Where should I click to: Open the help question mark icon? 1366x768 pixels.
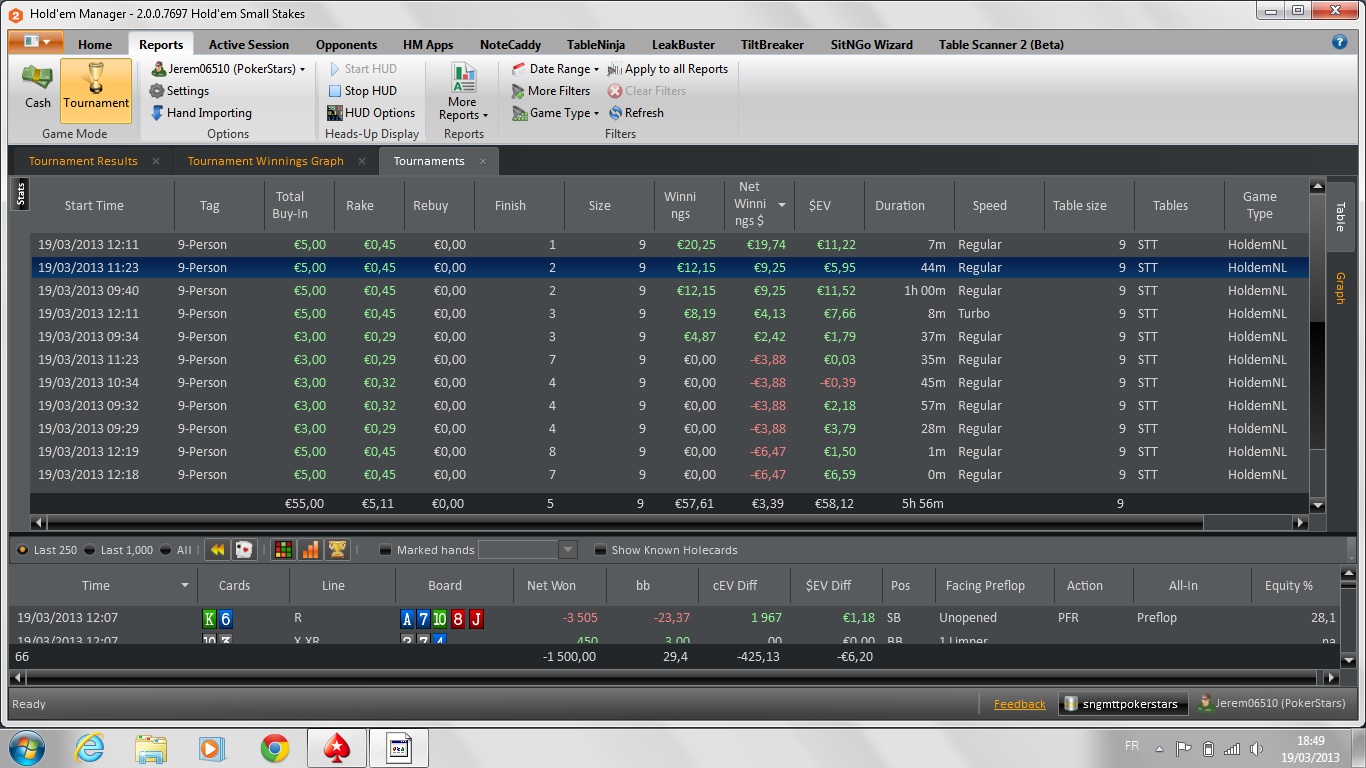click(1340, 42)
